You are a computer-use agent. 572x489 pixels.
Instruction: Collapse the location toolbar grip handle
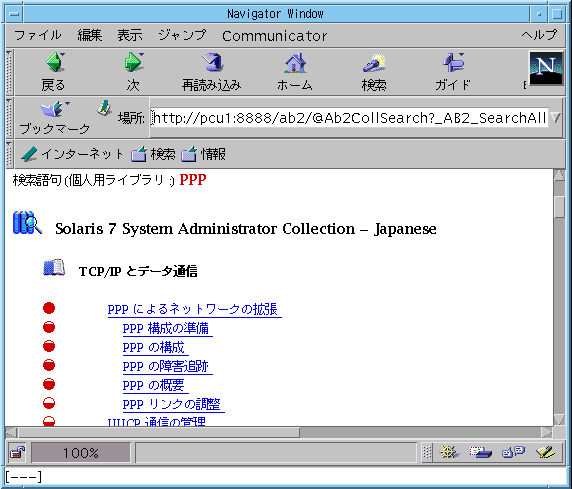[9, 117]
